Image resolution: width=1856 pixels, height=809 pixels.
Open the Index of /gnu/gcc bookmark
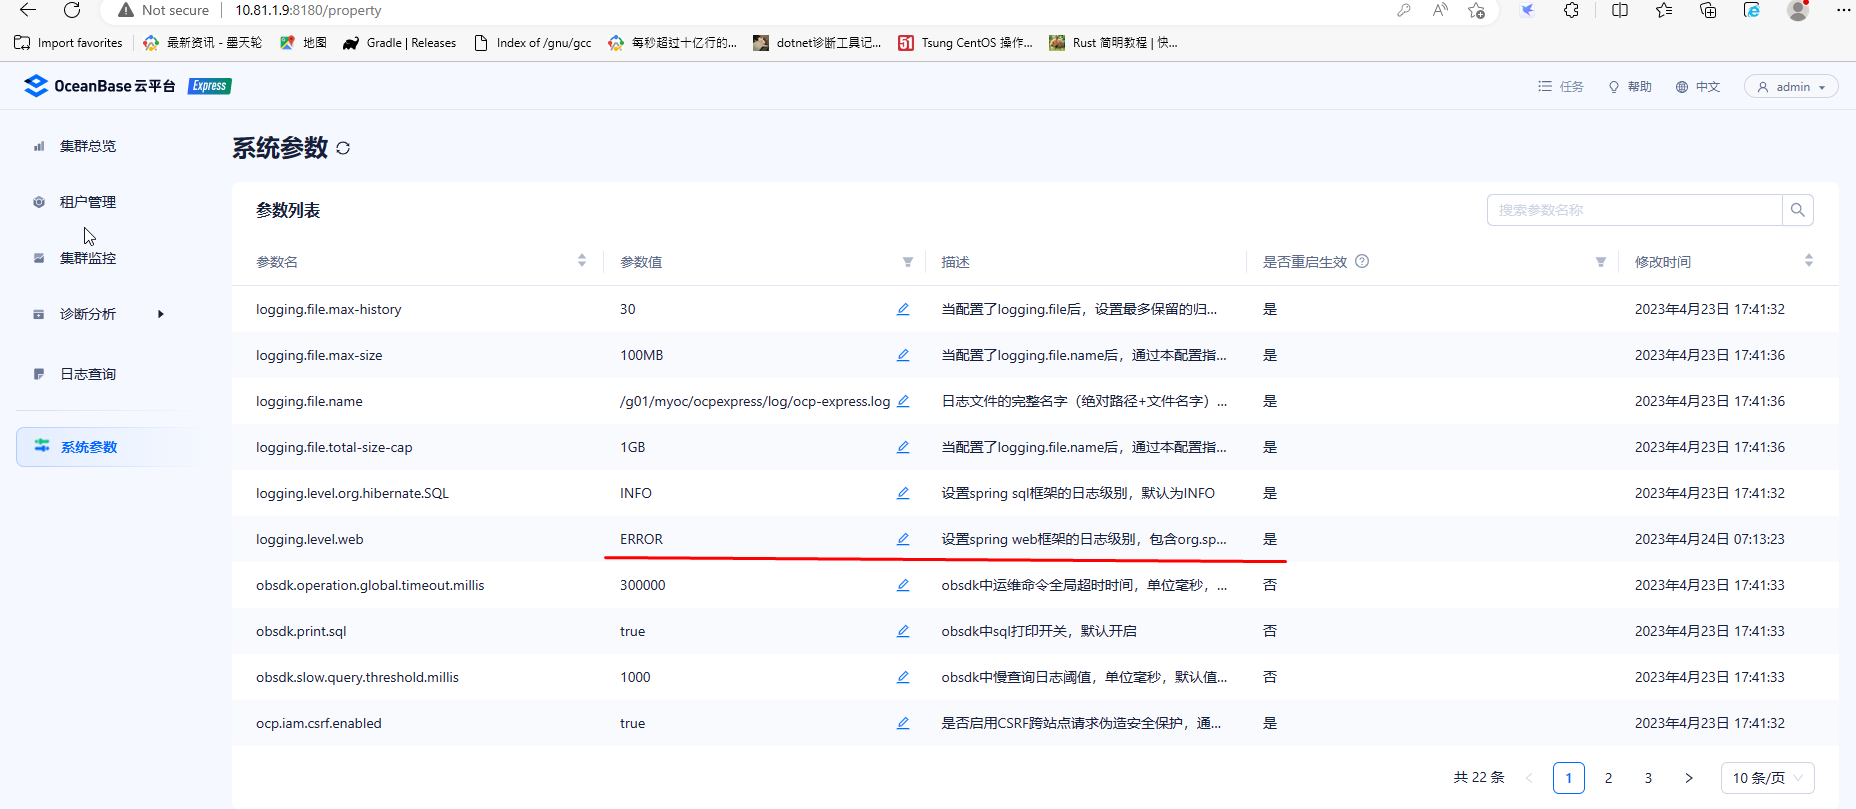[532, 43]
